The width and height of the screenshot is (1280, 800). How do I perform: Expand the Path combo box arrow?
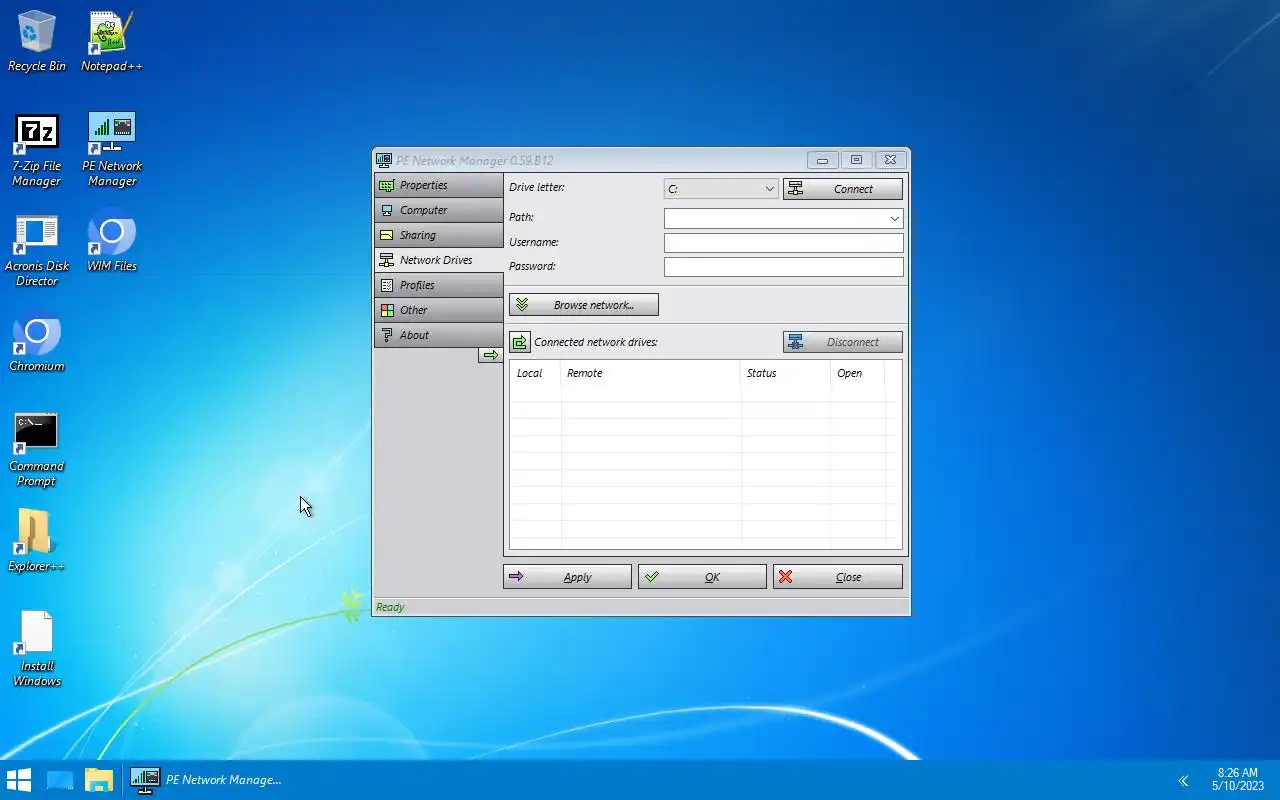[x=894, y=218]
